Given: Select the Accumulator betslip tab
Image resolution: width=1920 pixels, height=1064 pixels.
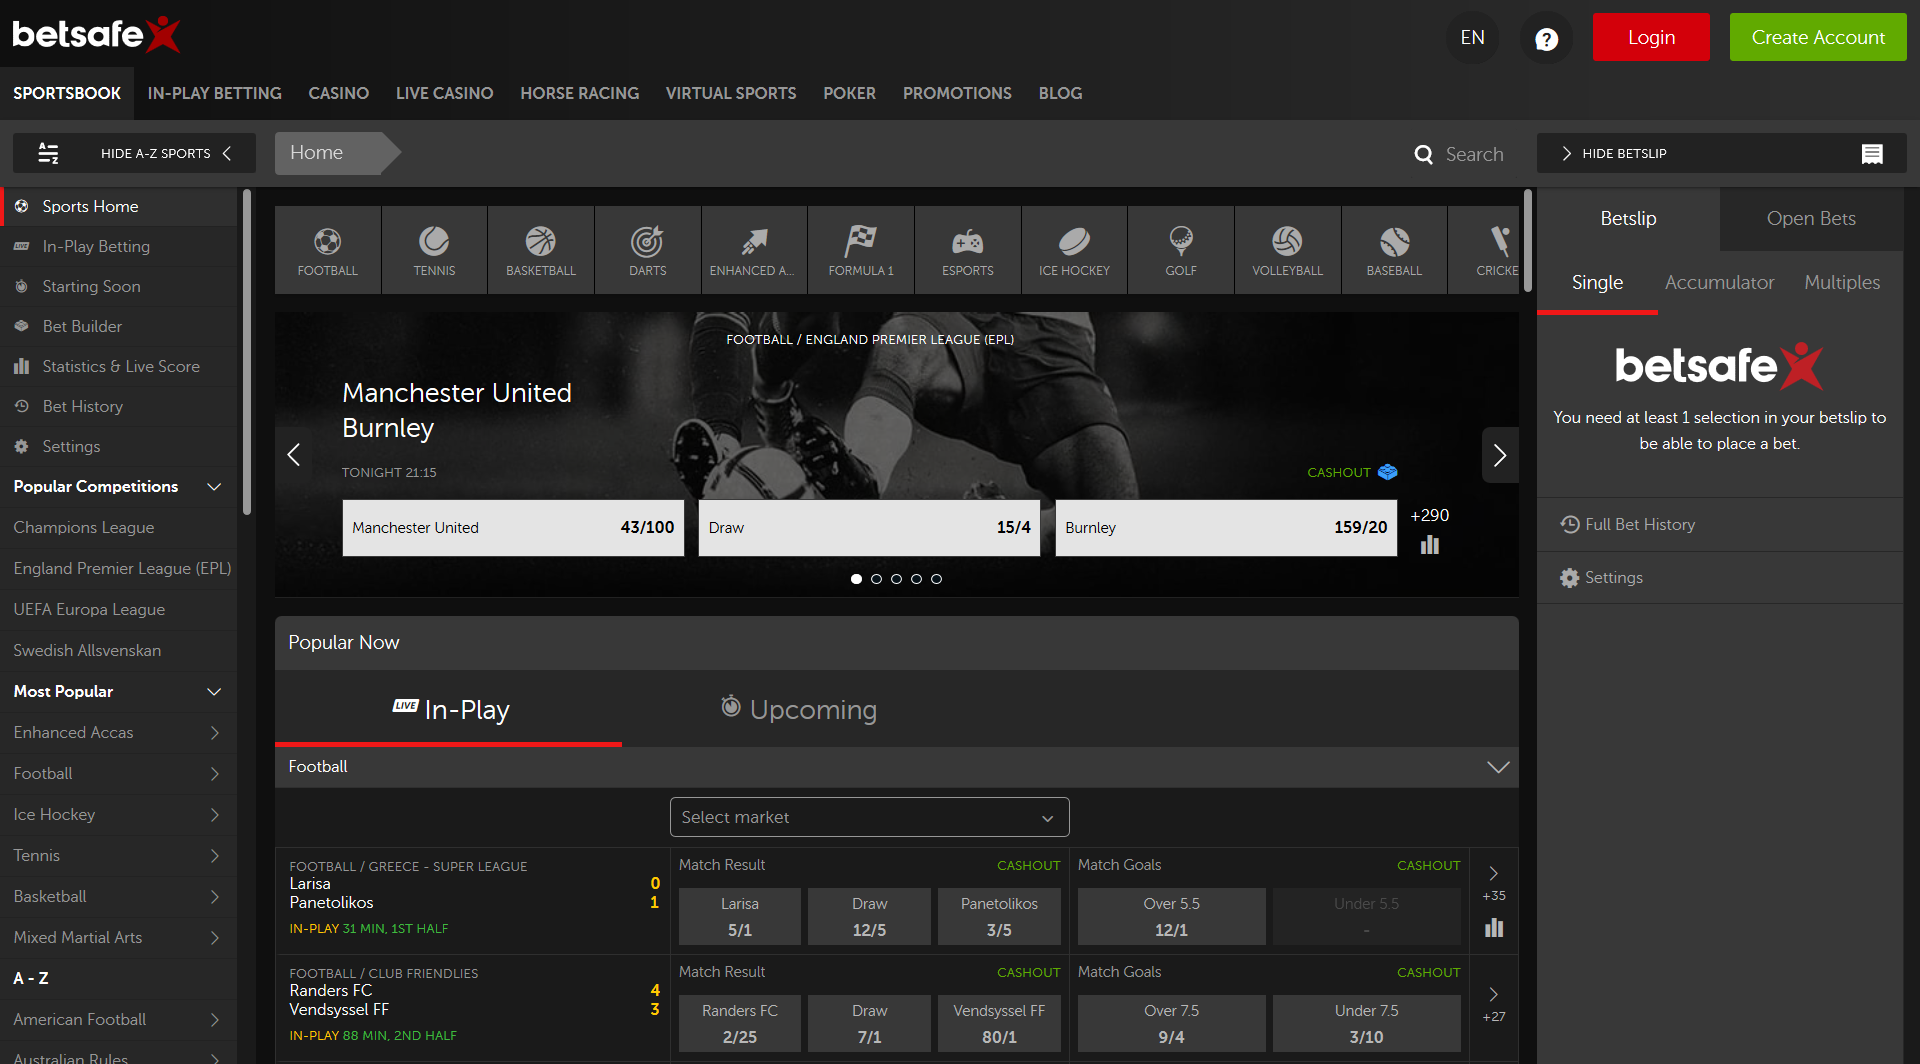Looking at the screenshot, I should (x=1719, y=283).
